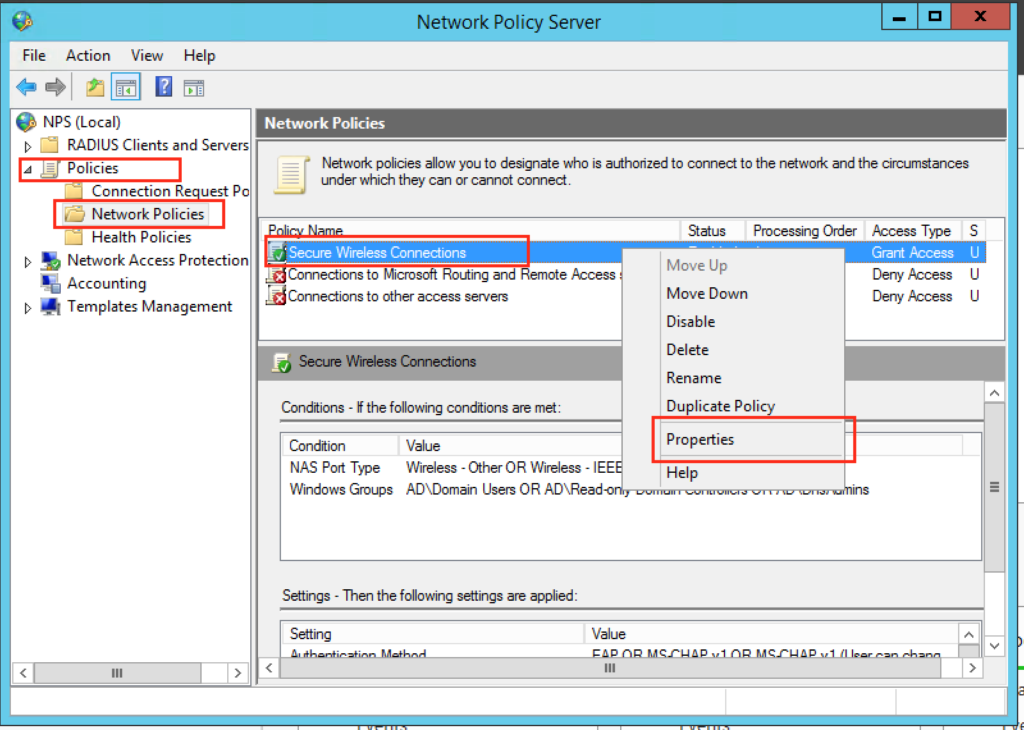1024x730 pixels.
Task: Click the Back navigation arrow
Action: tap(26, 85)
